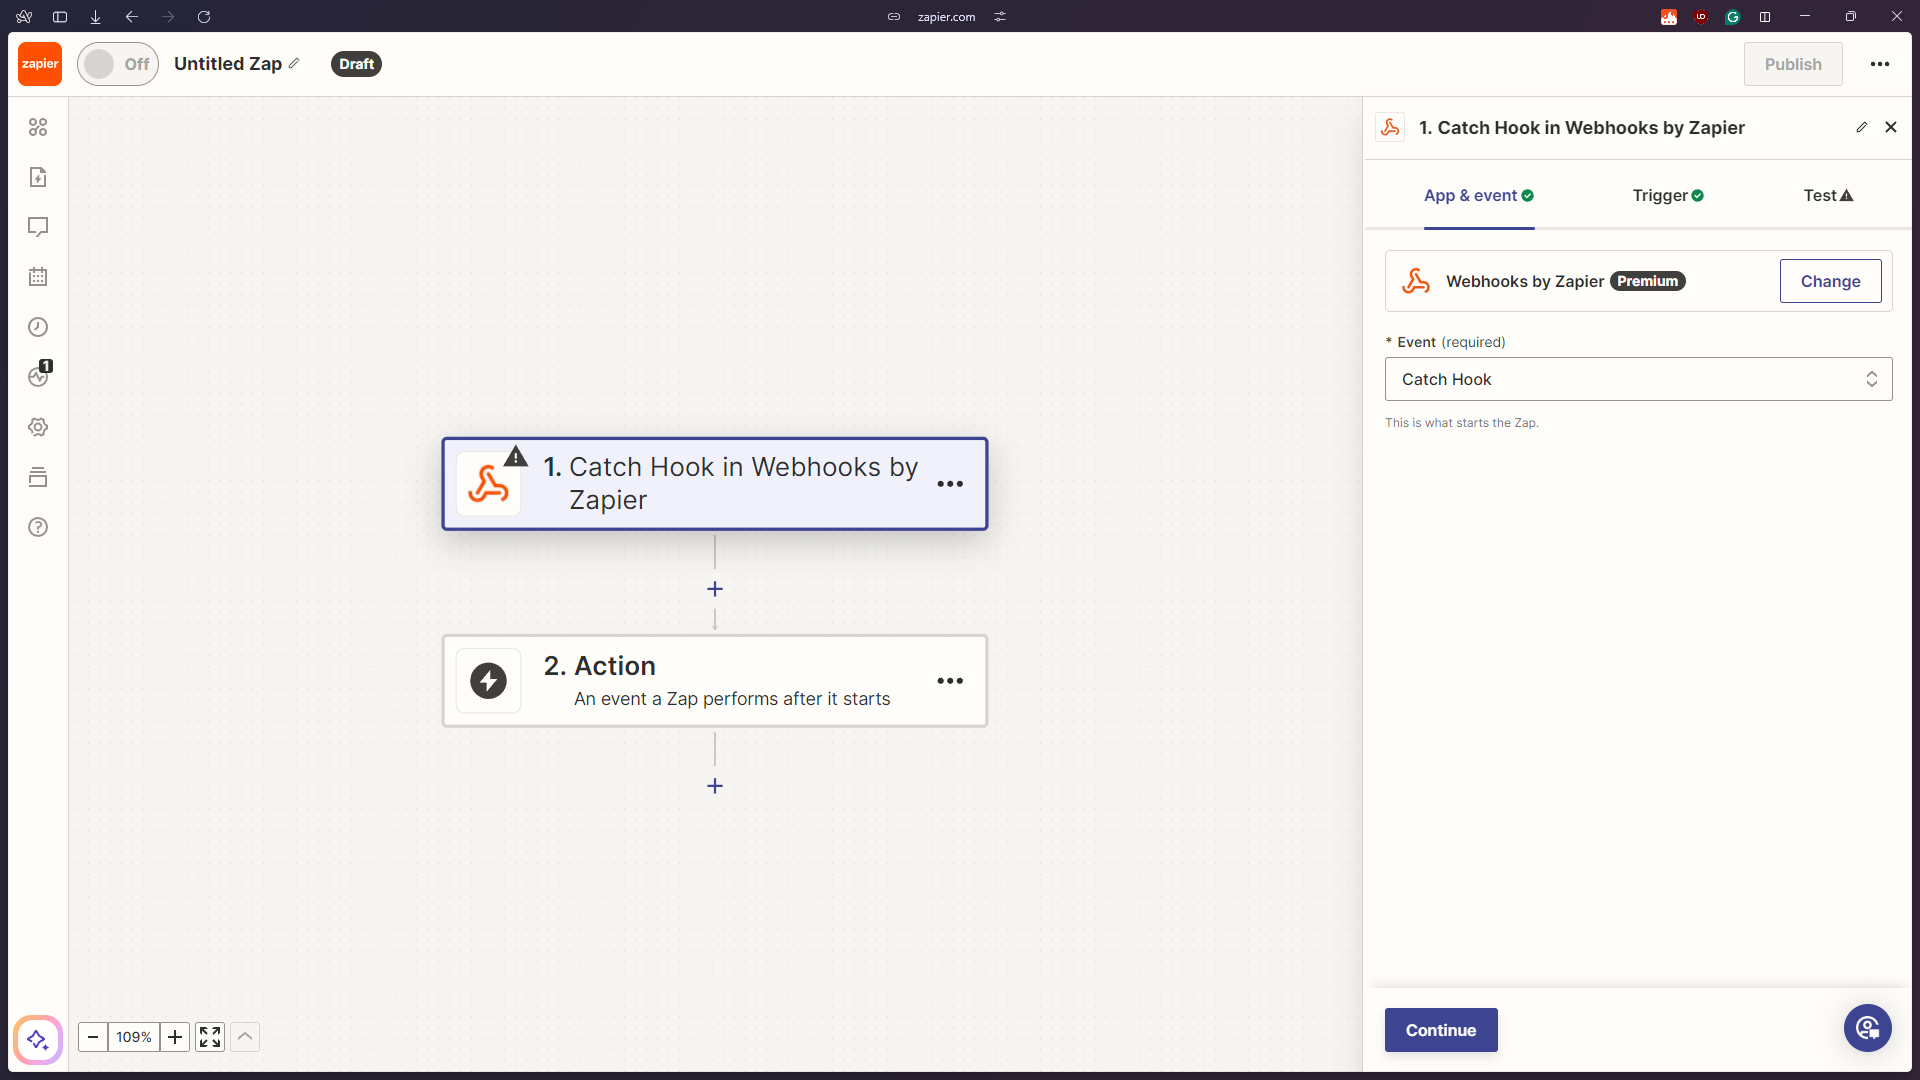Toggle Grammarly in the browser toolbar

click(x=1733, y=17)
